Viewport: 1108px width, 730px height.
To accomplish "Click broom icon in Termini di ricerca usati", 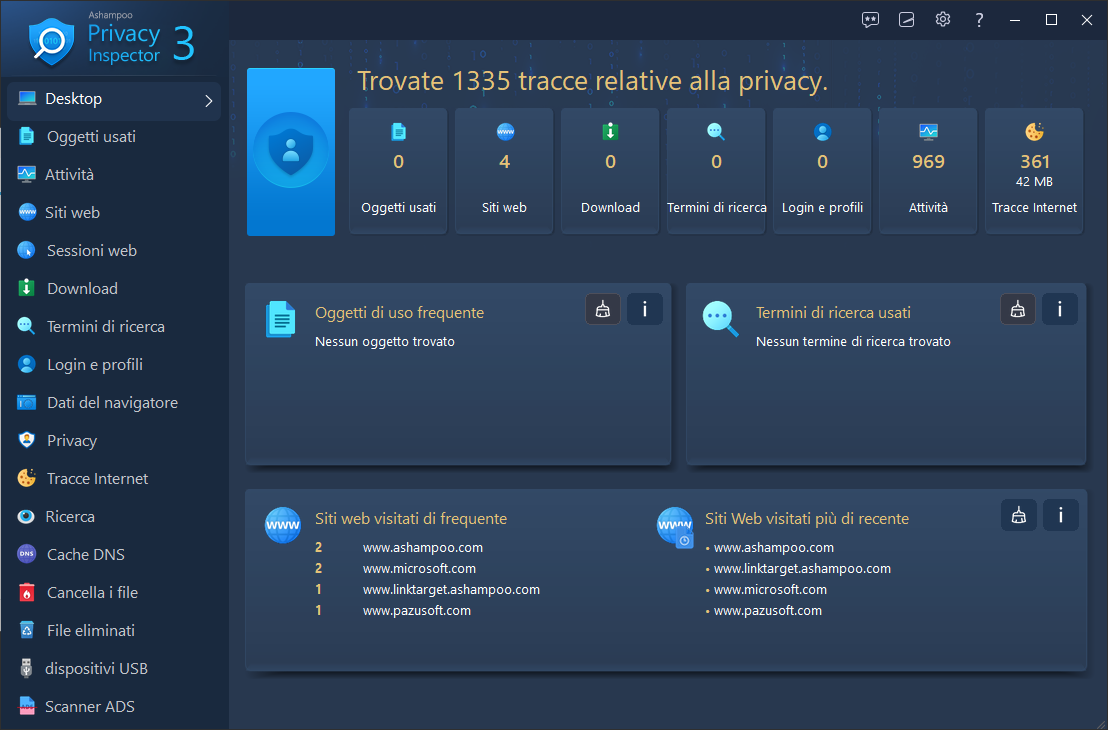I will (1018, 309).
